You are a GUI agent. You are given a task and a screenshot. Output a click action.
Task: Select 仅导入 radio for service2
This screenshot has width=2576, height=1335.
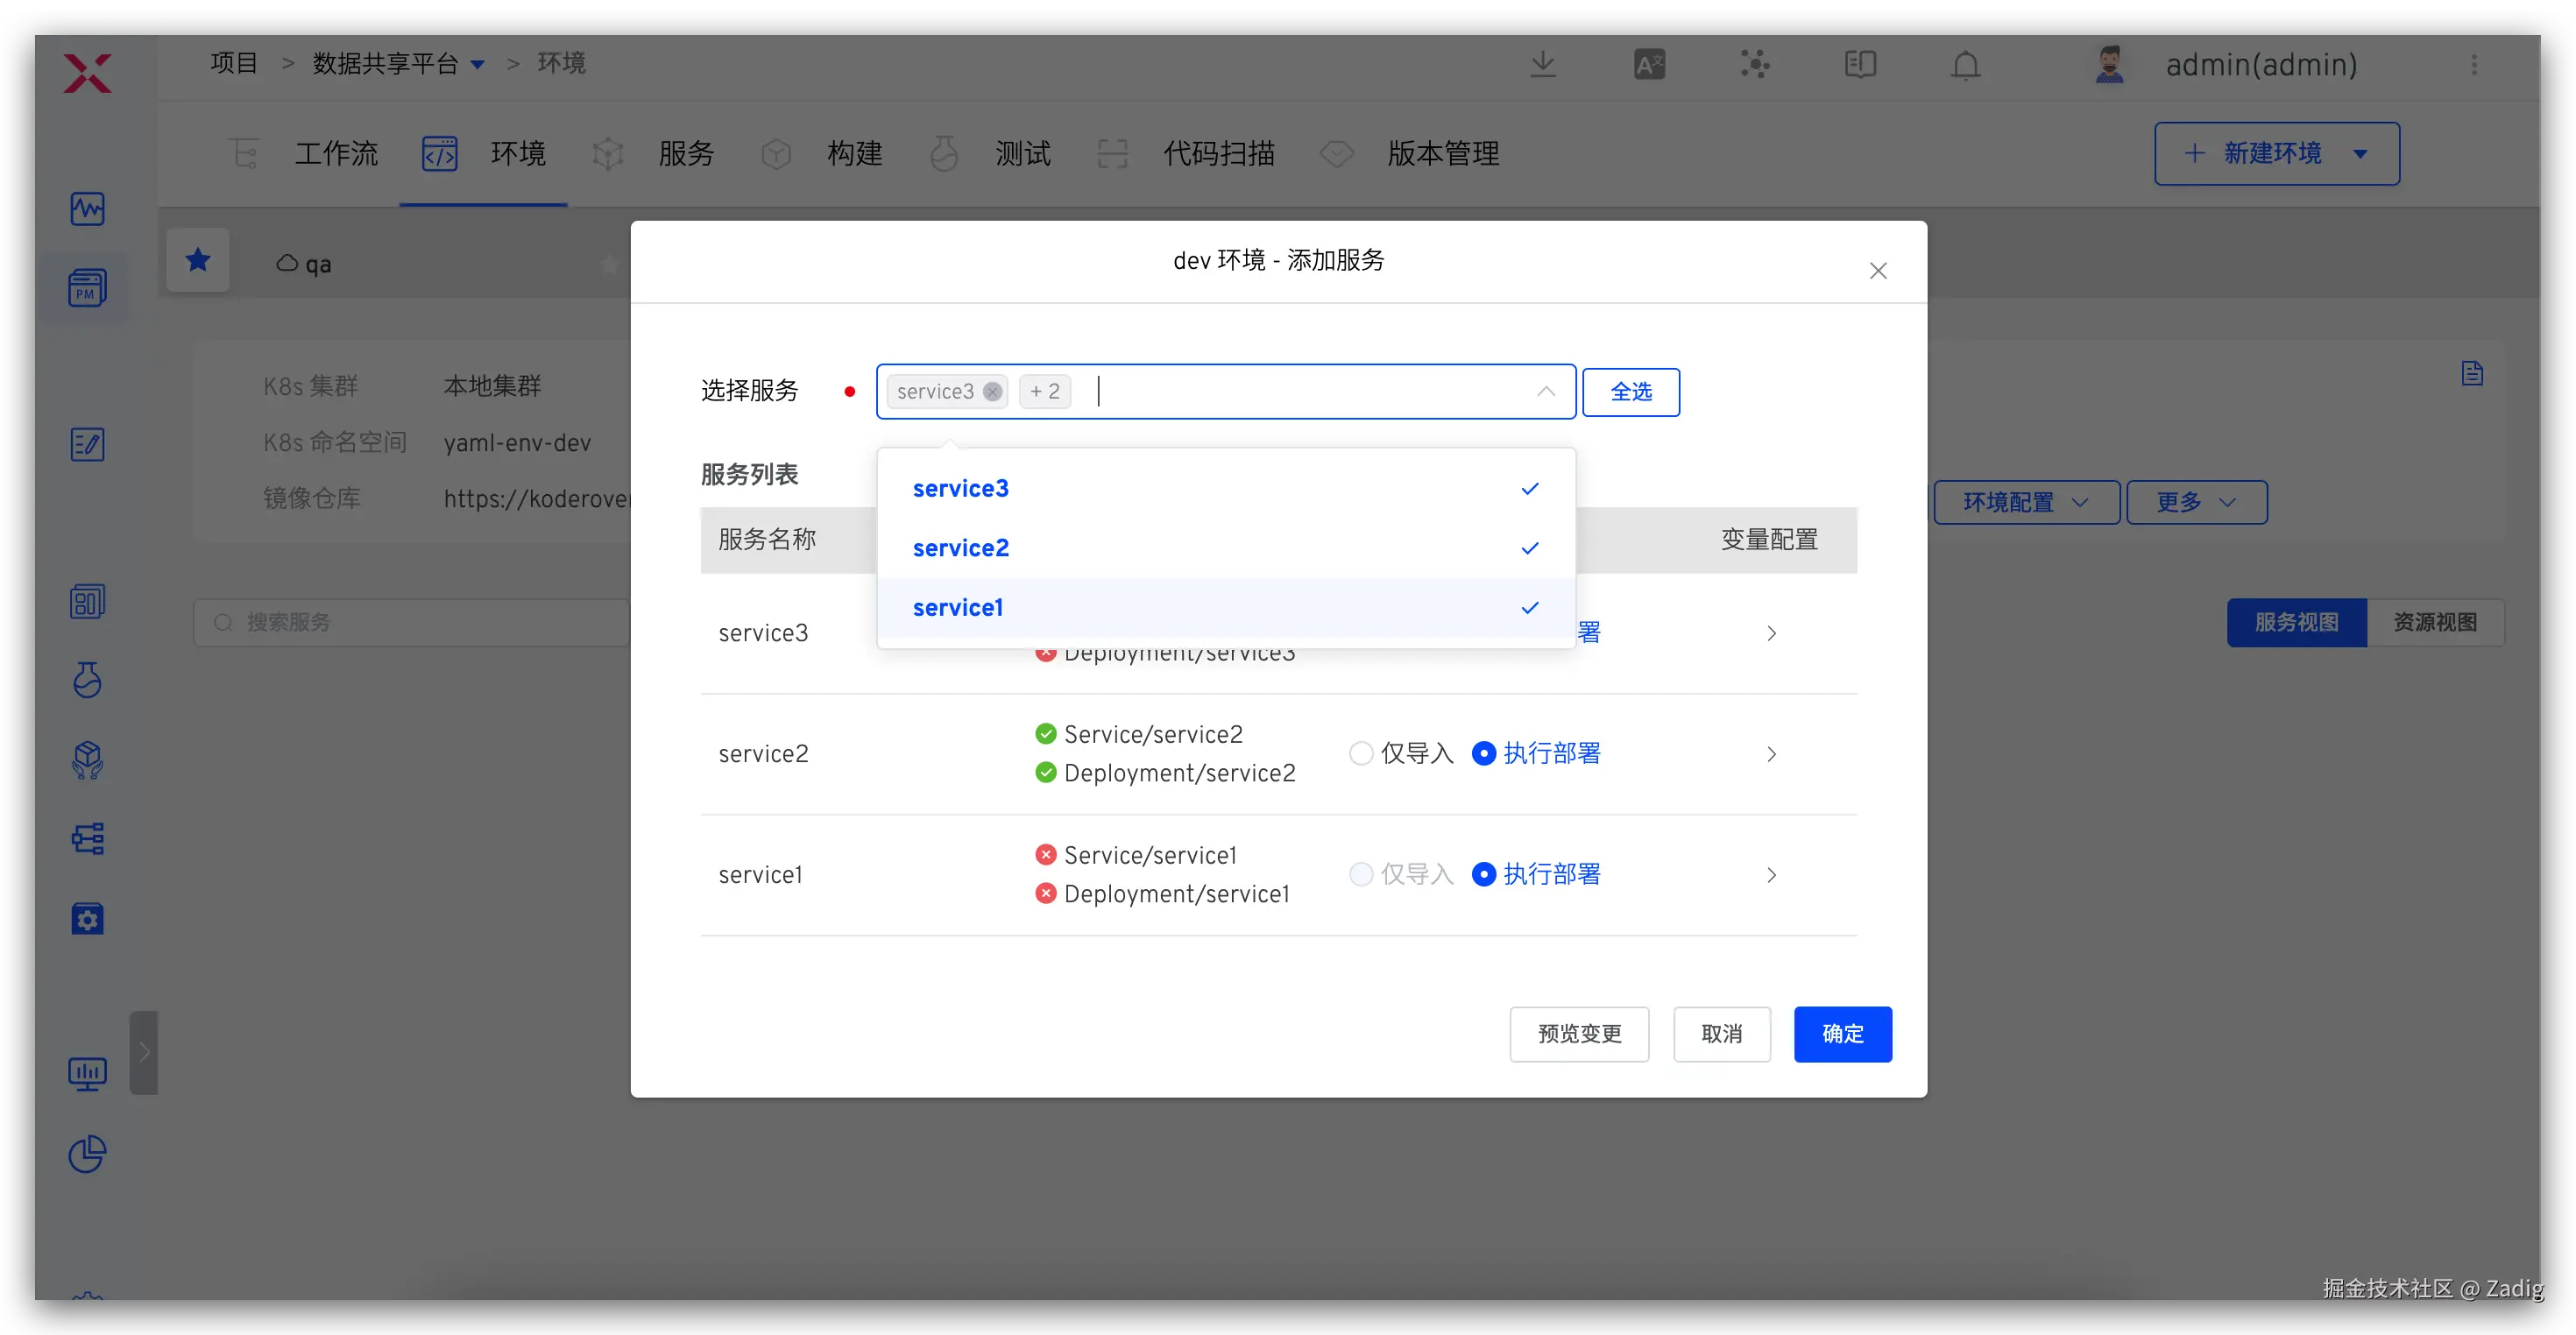point(1361,753)
